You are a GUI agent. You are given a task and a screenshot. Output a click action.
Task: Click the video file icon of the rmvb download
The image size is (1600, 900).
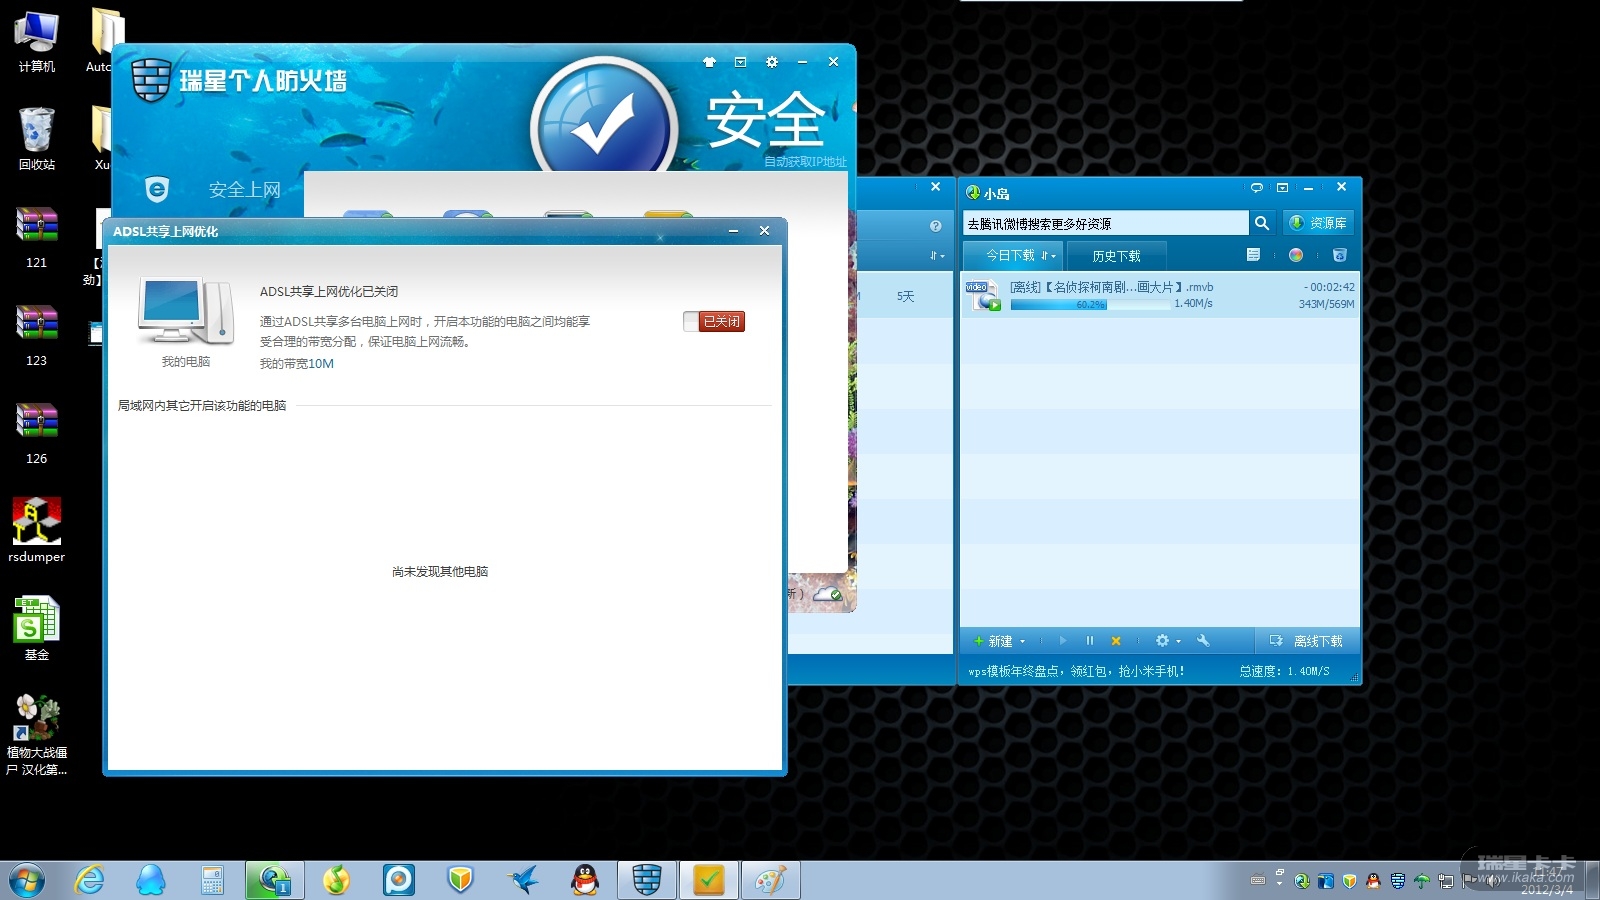(x=983, y=295)
